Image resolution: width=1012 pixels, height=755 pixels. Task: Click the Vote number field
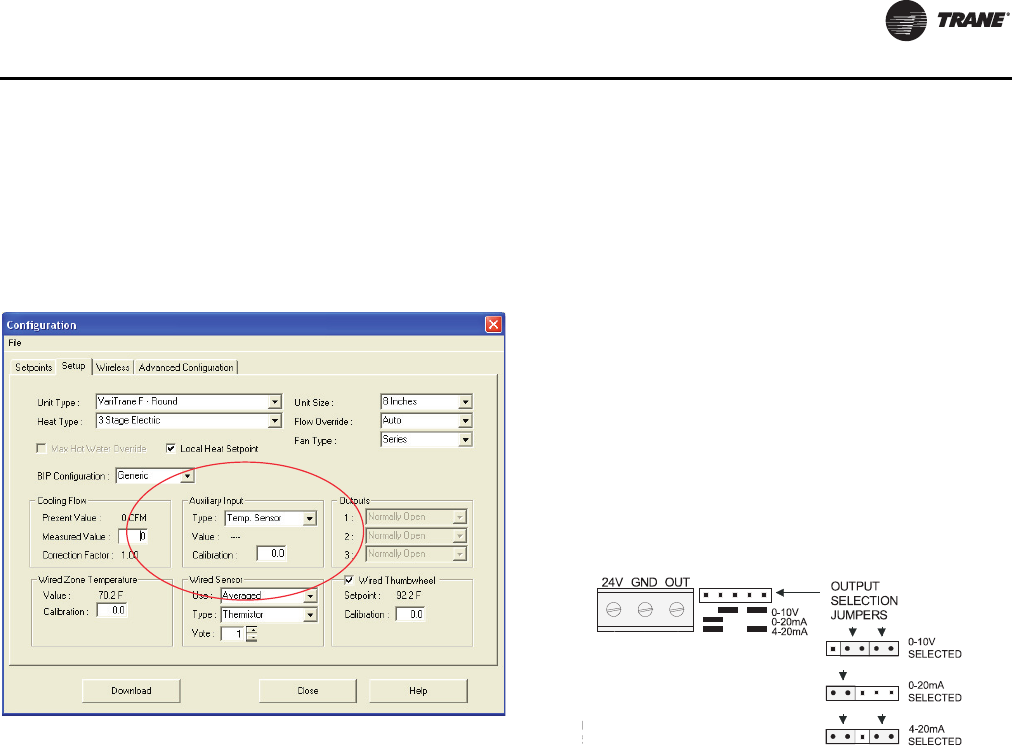pyautogui.click(x=233, y=634)
